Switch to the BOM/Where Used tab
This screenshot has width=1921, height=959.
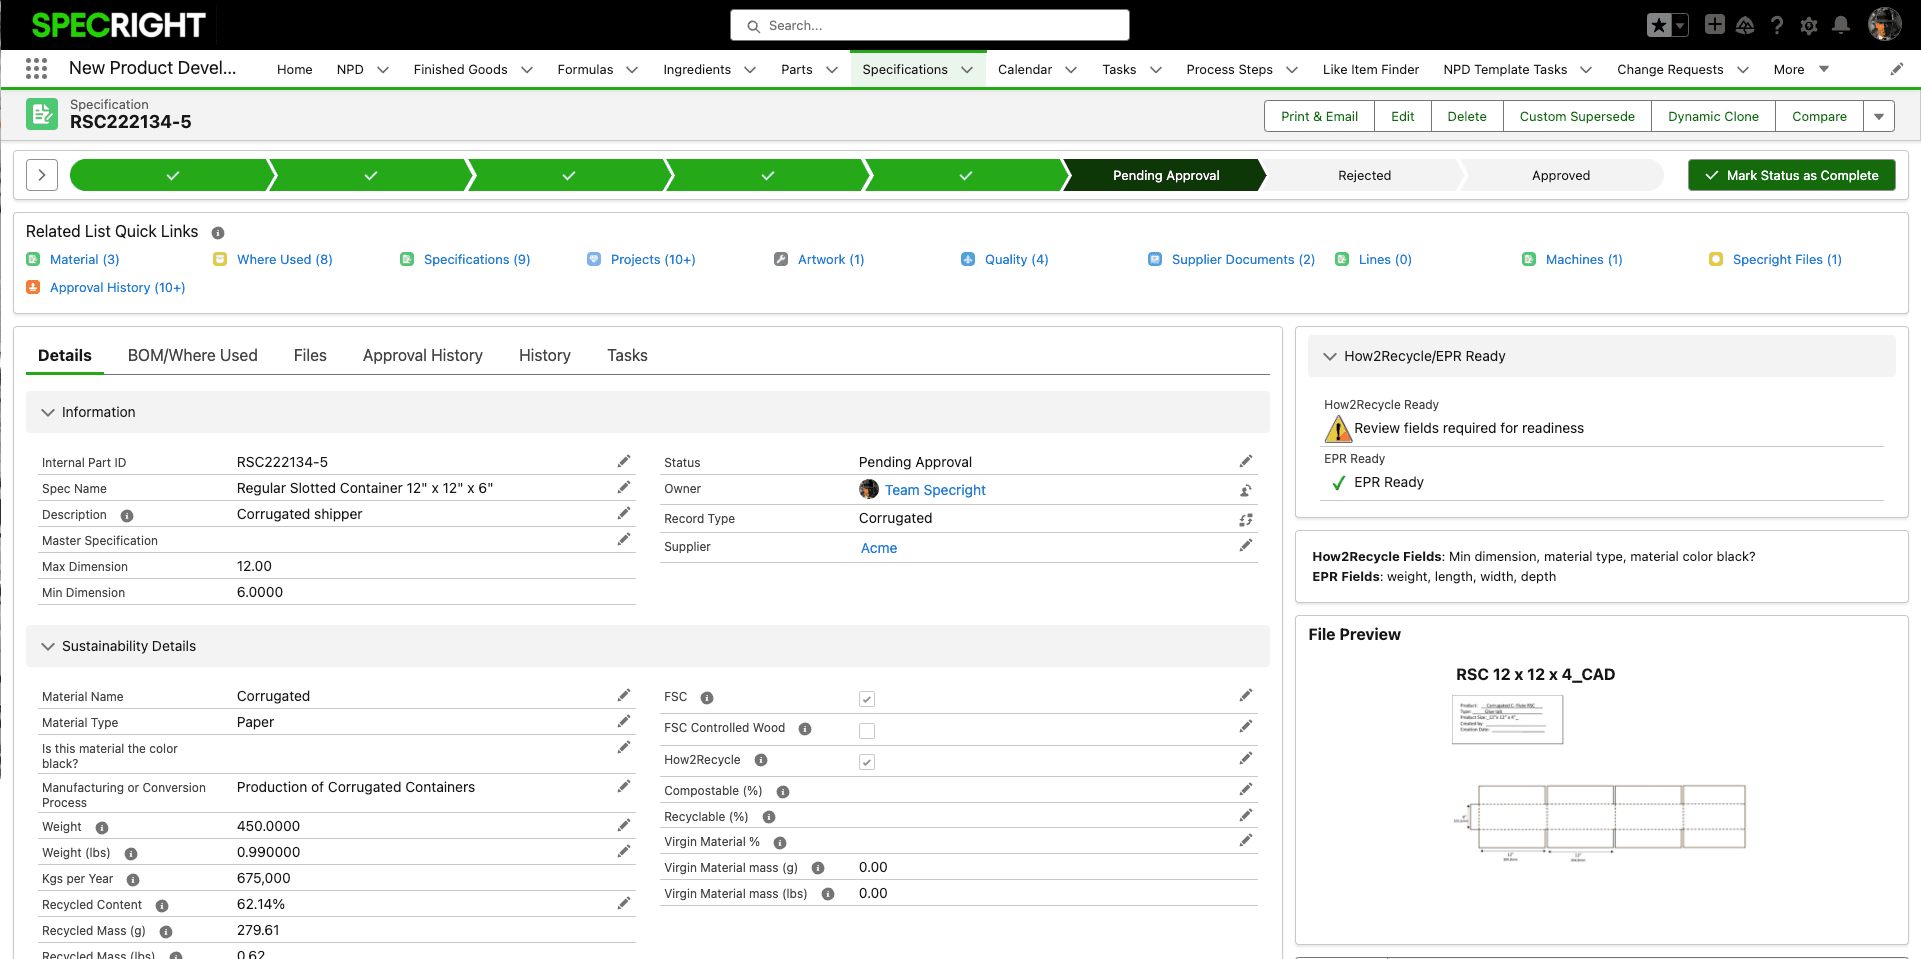193,355
